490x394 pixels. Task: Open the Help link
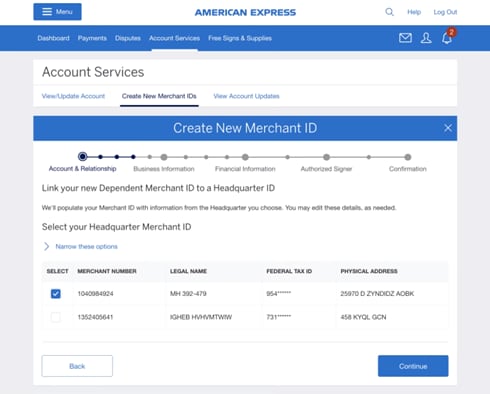point(414,12)
